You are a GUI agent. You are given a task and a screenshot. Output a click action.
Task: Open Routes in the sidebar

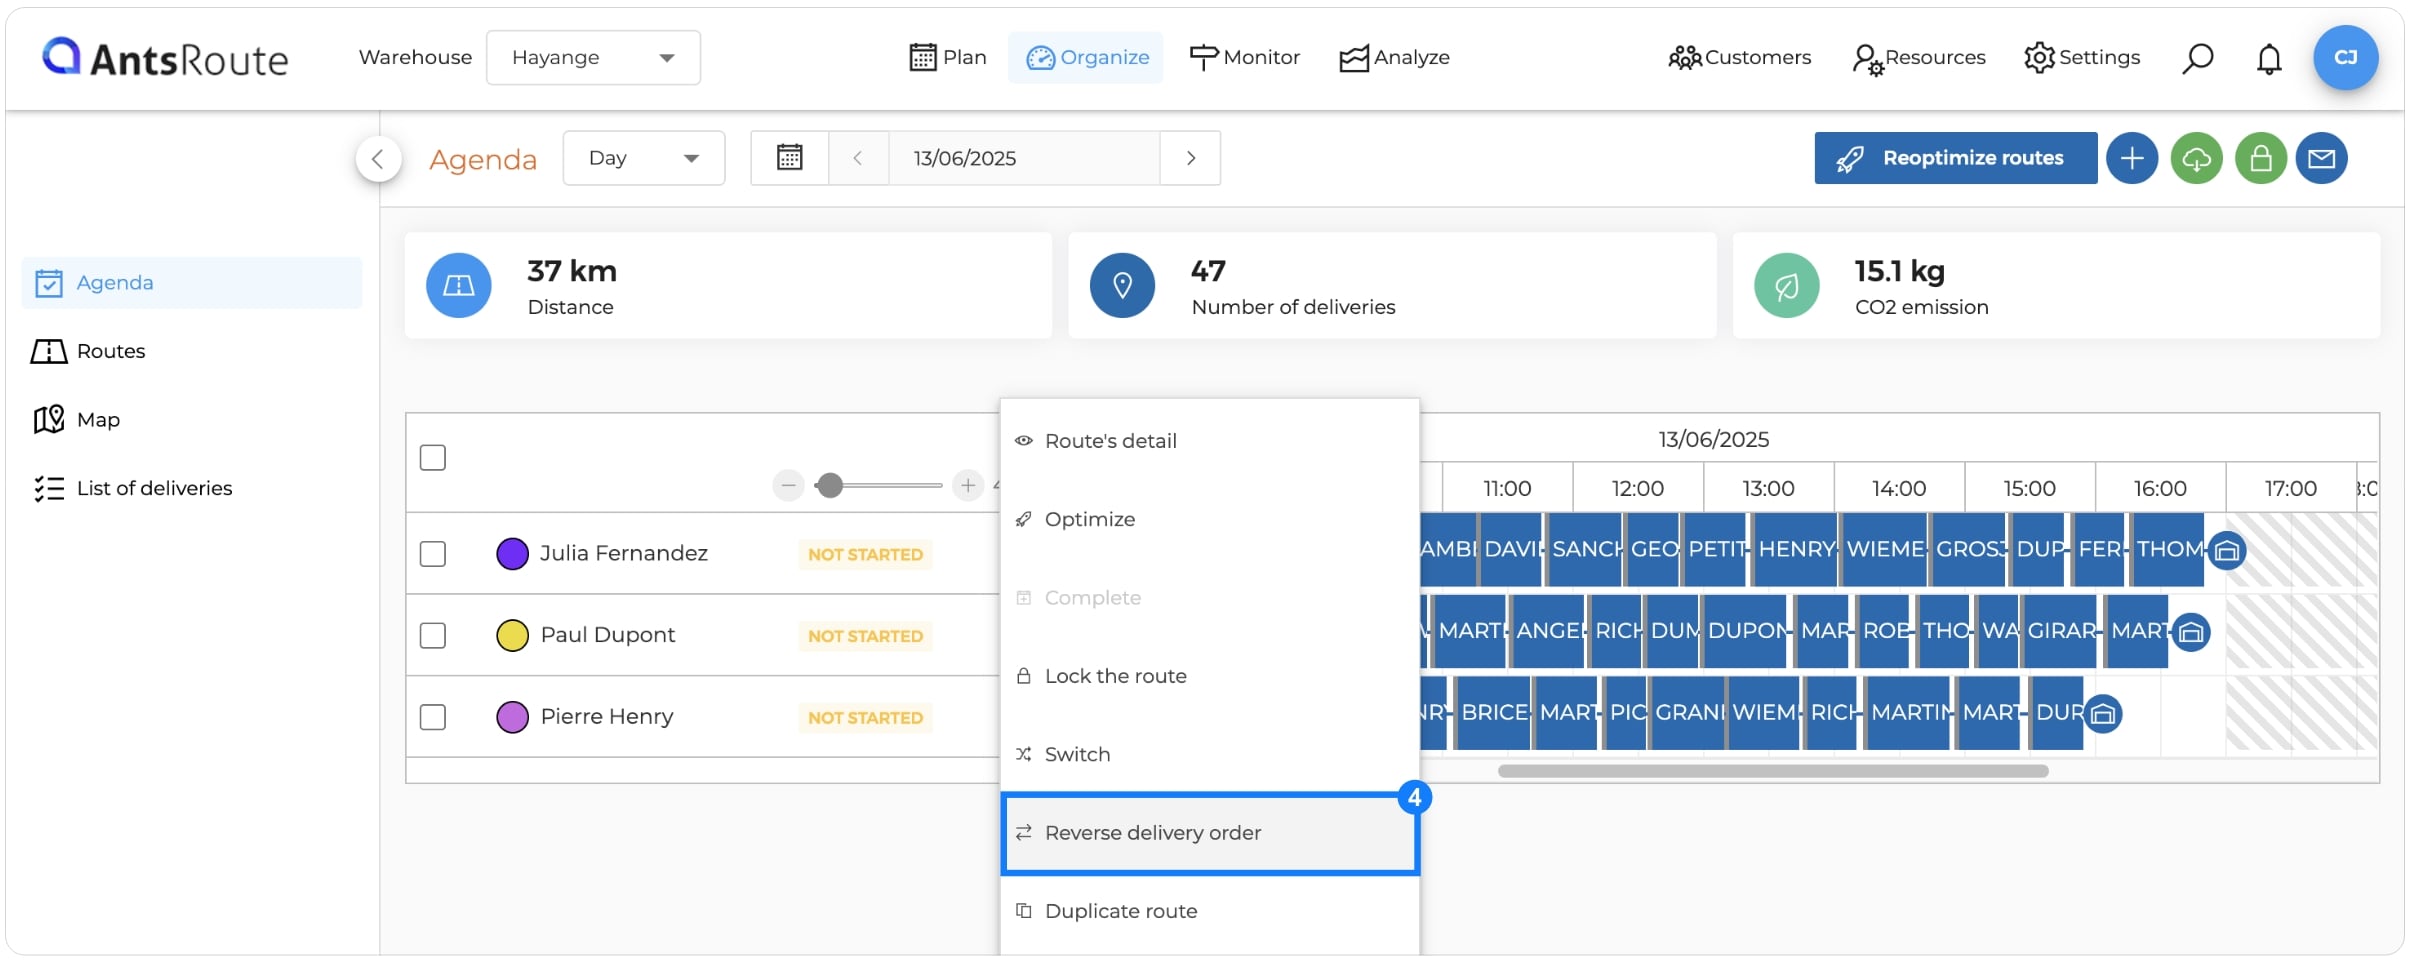point(88,351)
